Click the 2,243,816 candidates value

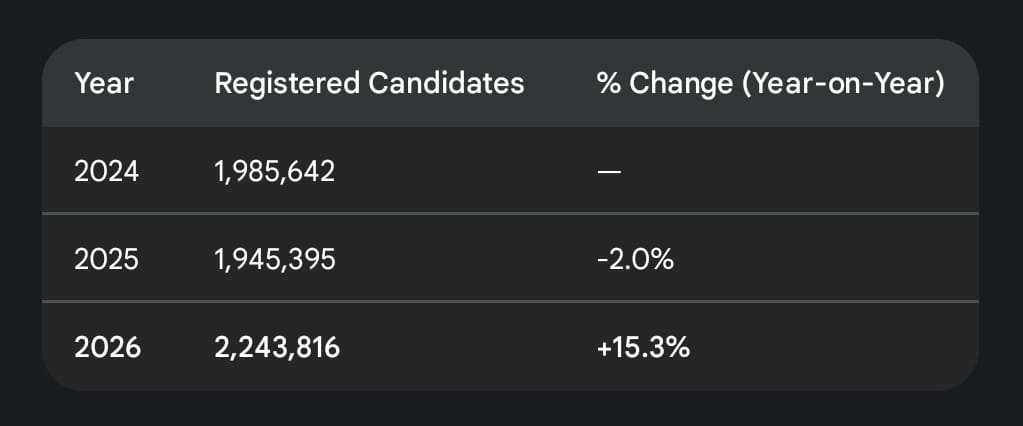click(x=277, y=348)
